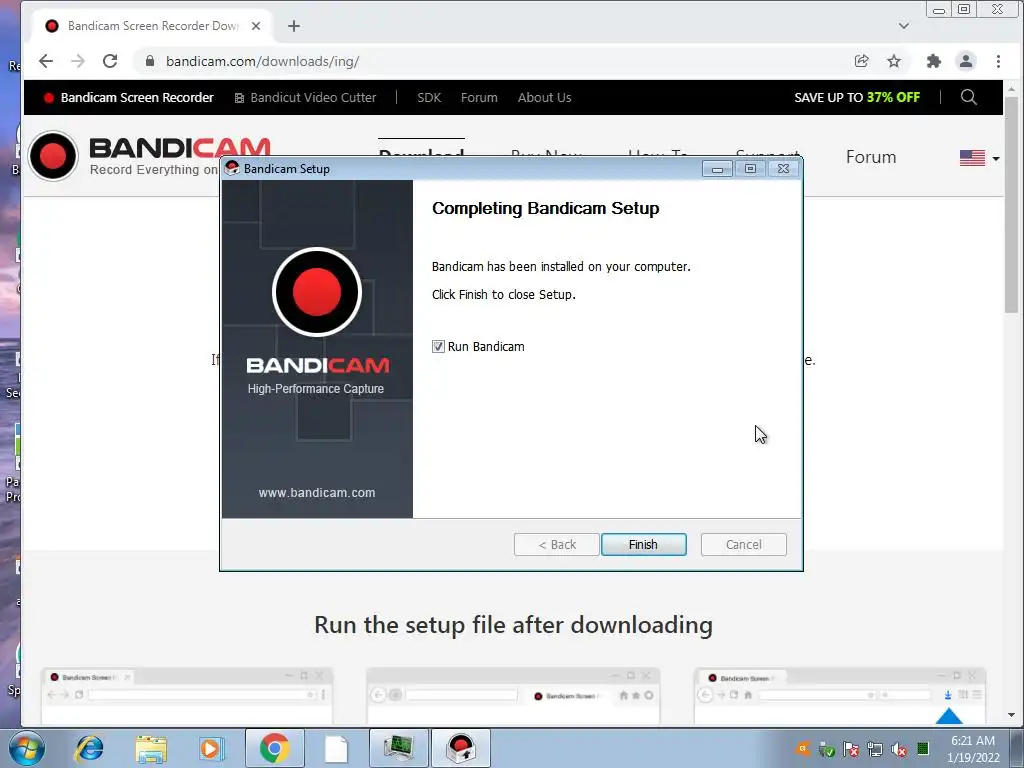Viewport: 1024px width, 768px height.
Task: Click the padlock site info icon
Action: (150, 61)
